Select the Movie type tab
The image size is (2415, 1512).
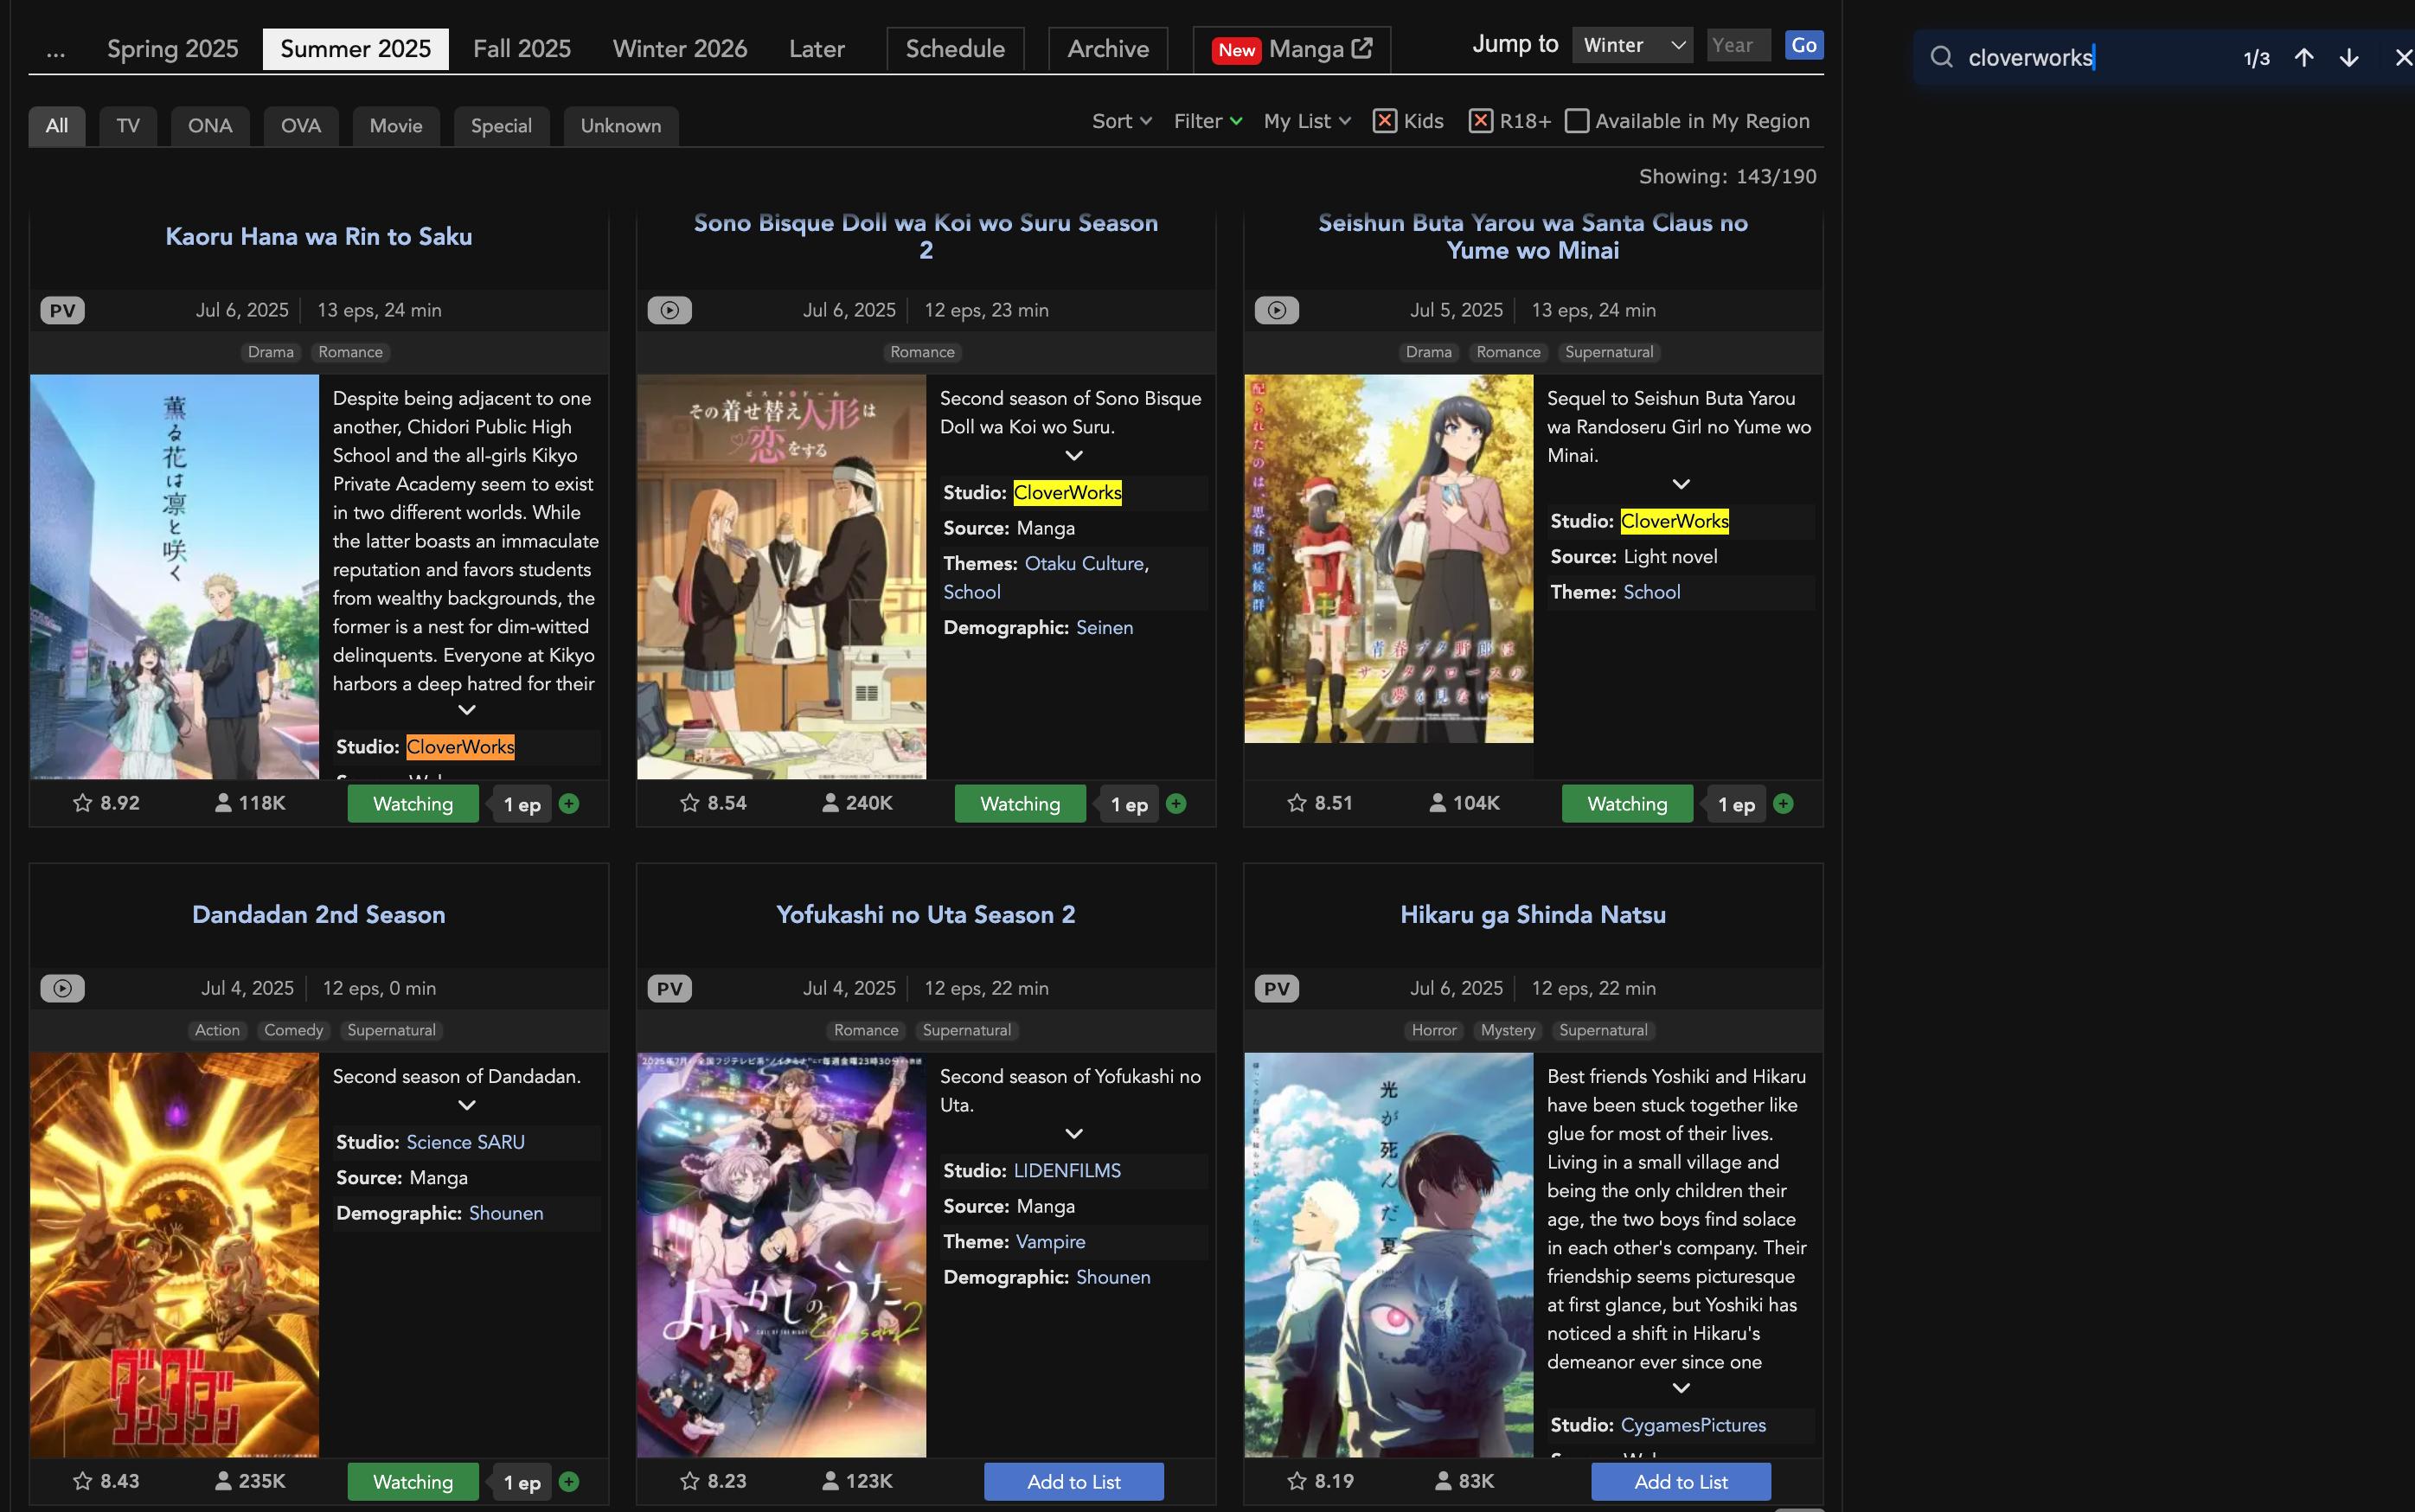(395, 126)
